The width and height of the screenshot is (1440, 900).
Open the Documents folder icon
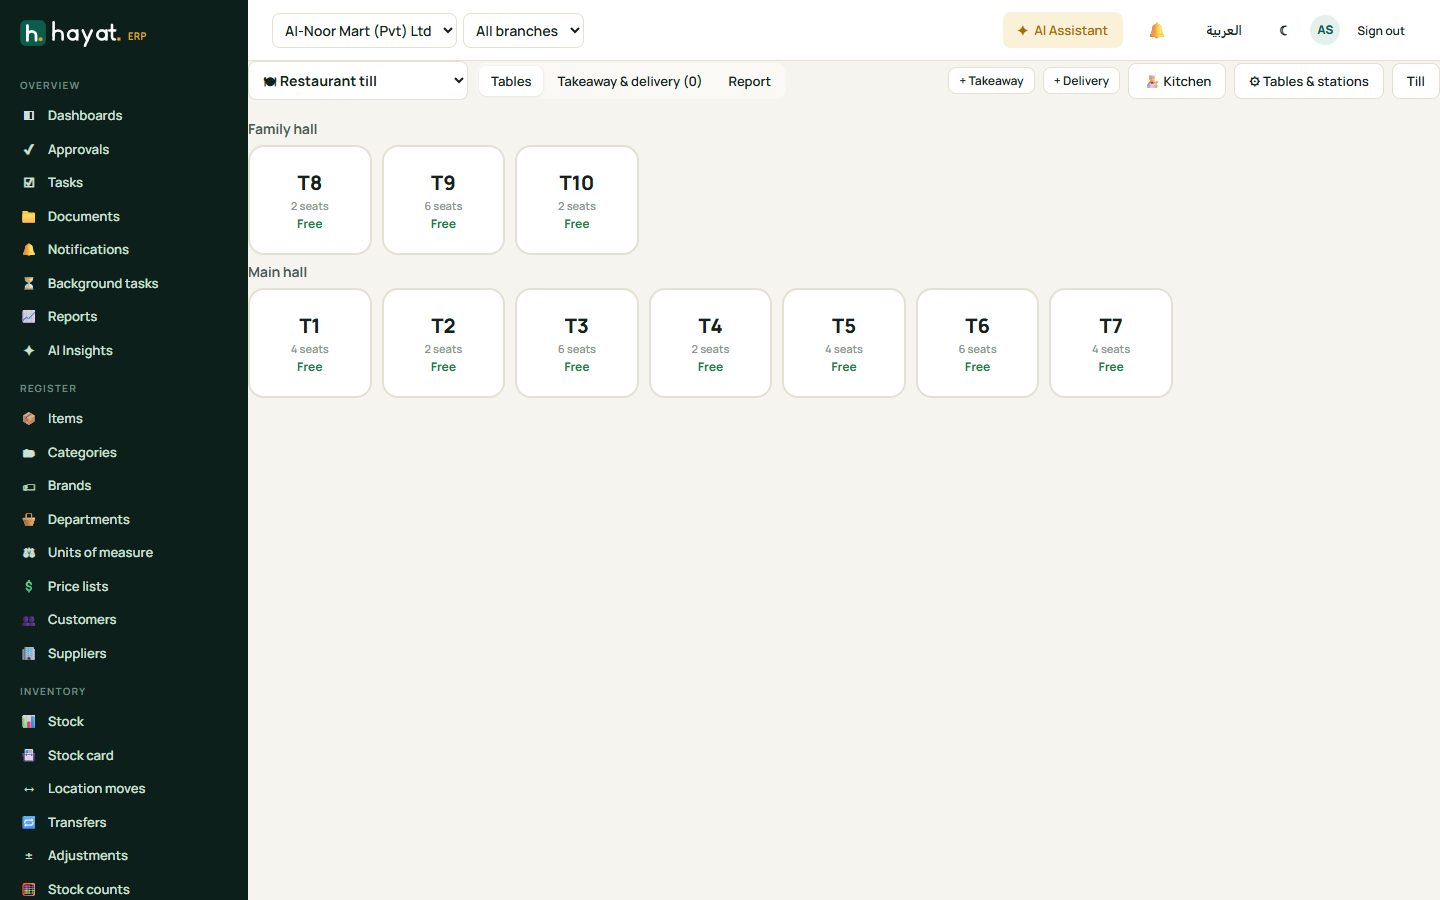(29, 217)
